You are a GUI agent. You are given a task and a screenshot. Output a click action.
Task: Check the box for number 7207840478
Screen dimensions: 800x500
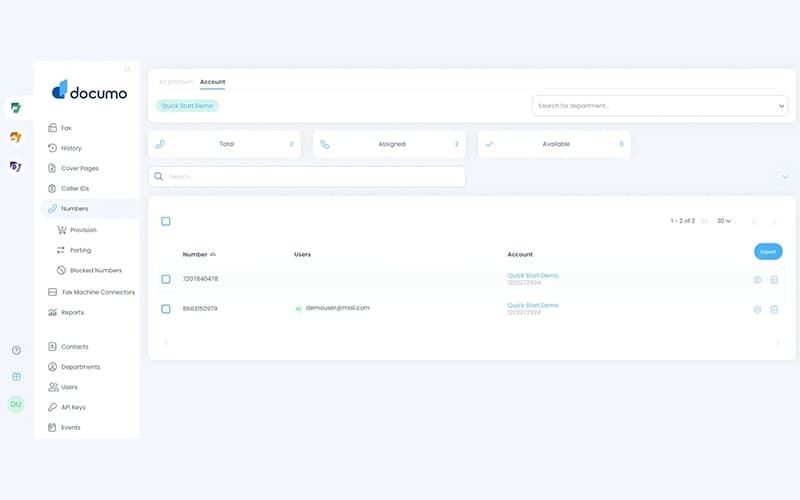click(166, 279)
